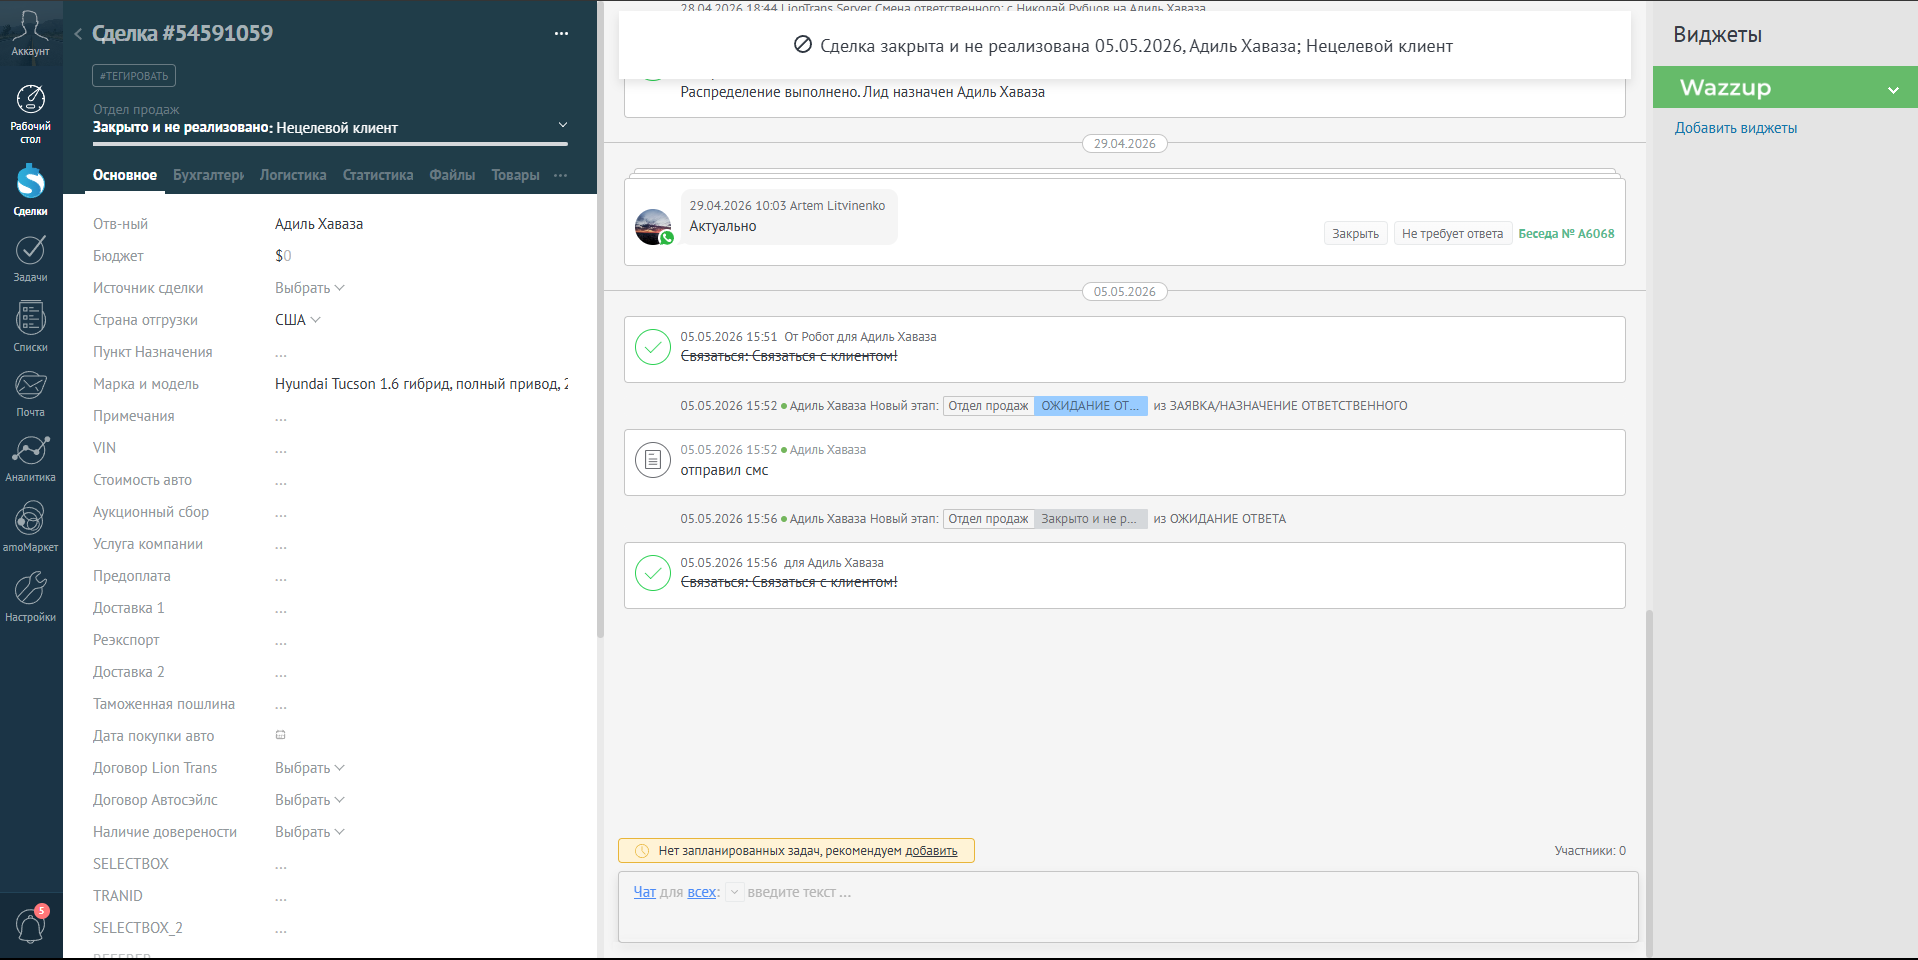Open the Страна отгрузки США dropdown
1918x960 pixels.
[x=297, y=320]
